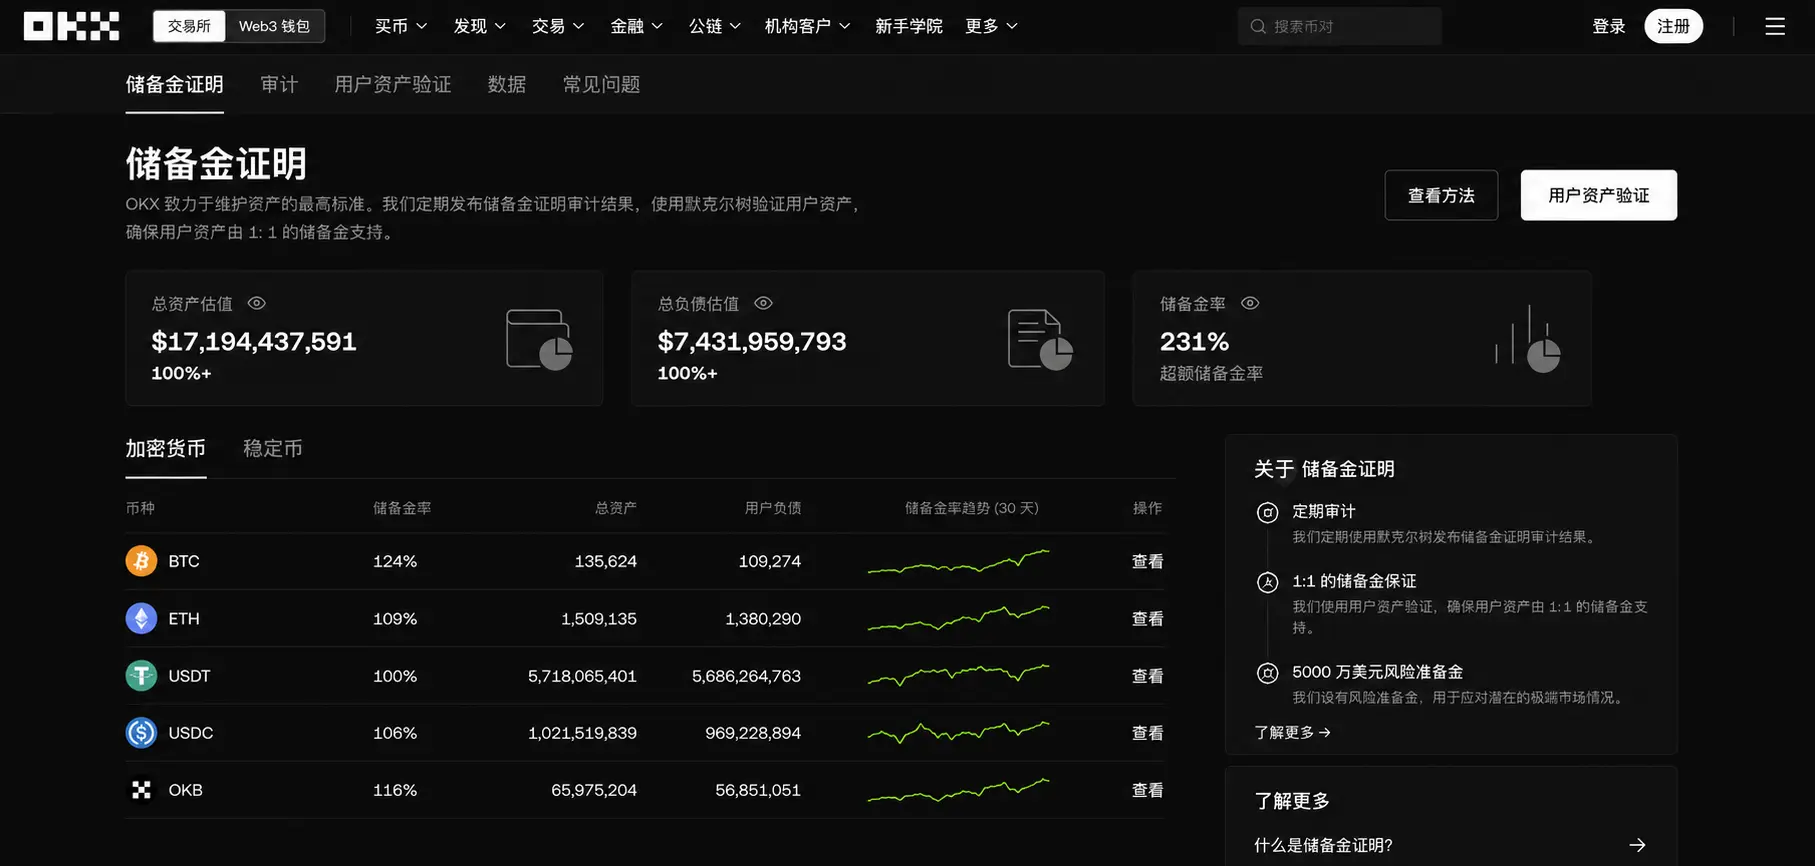Switch to 交易所 mode
The width and height of the screenshot is (1815, 866).
[189, 26]
